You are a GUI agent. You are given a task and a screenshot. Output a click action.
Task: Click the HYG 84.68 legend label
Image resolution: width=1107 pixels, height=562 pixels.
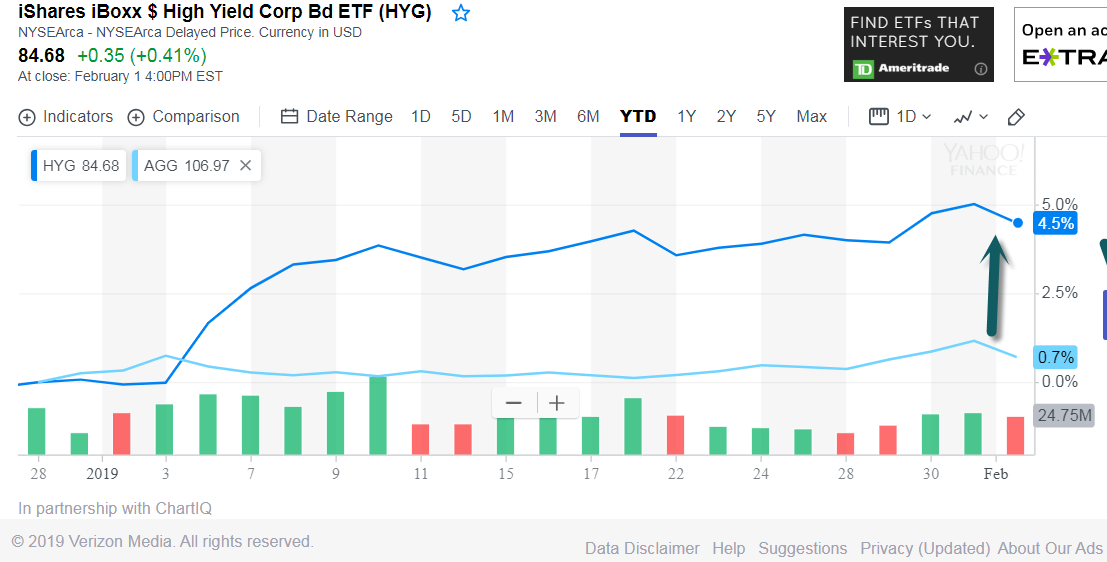coord(80,166)
